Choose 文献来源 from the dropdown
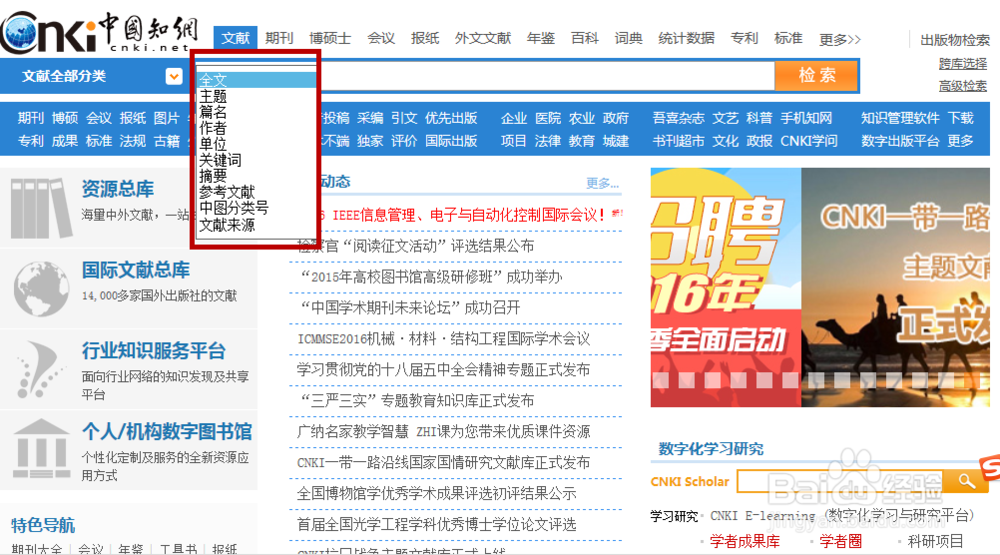Viewport: 1000px width, 555px height. (227, 225)
